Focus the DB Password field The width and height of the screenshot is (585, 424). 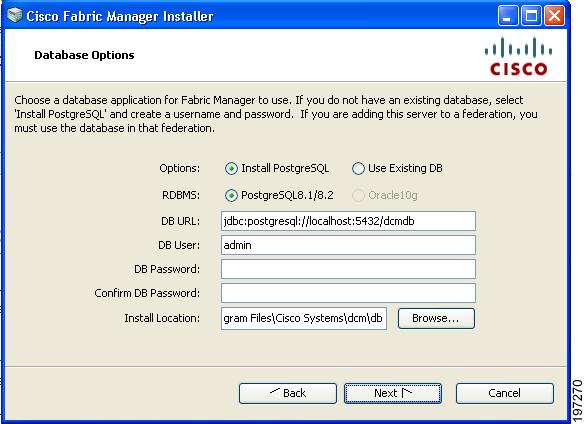(x=348, y=269)
